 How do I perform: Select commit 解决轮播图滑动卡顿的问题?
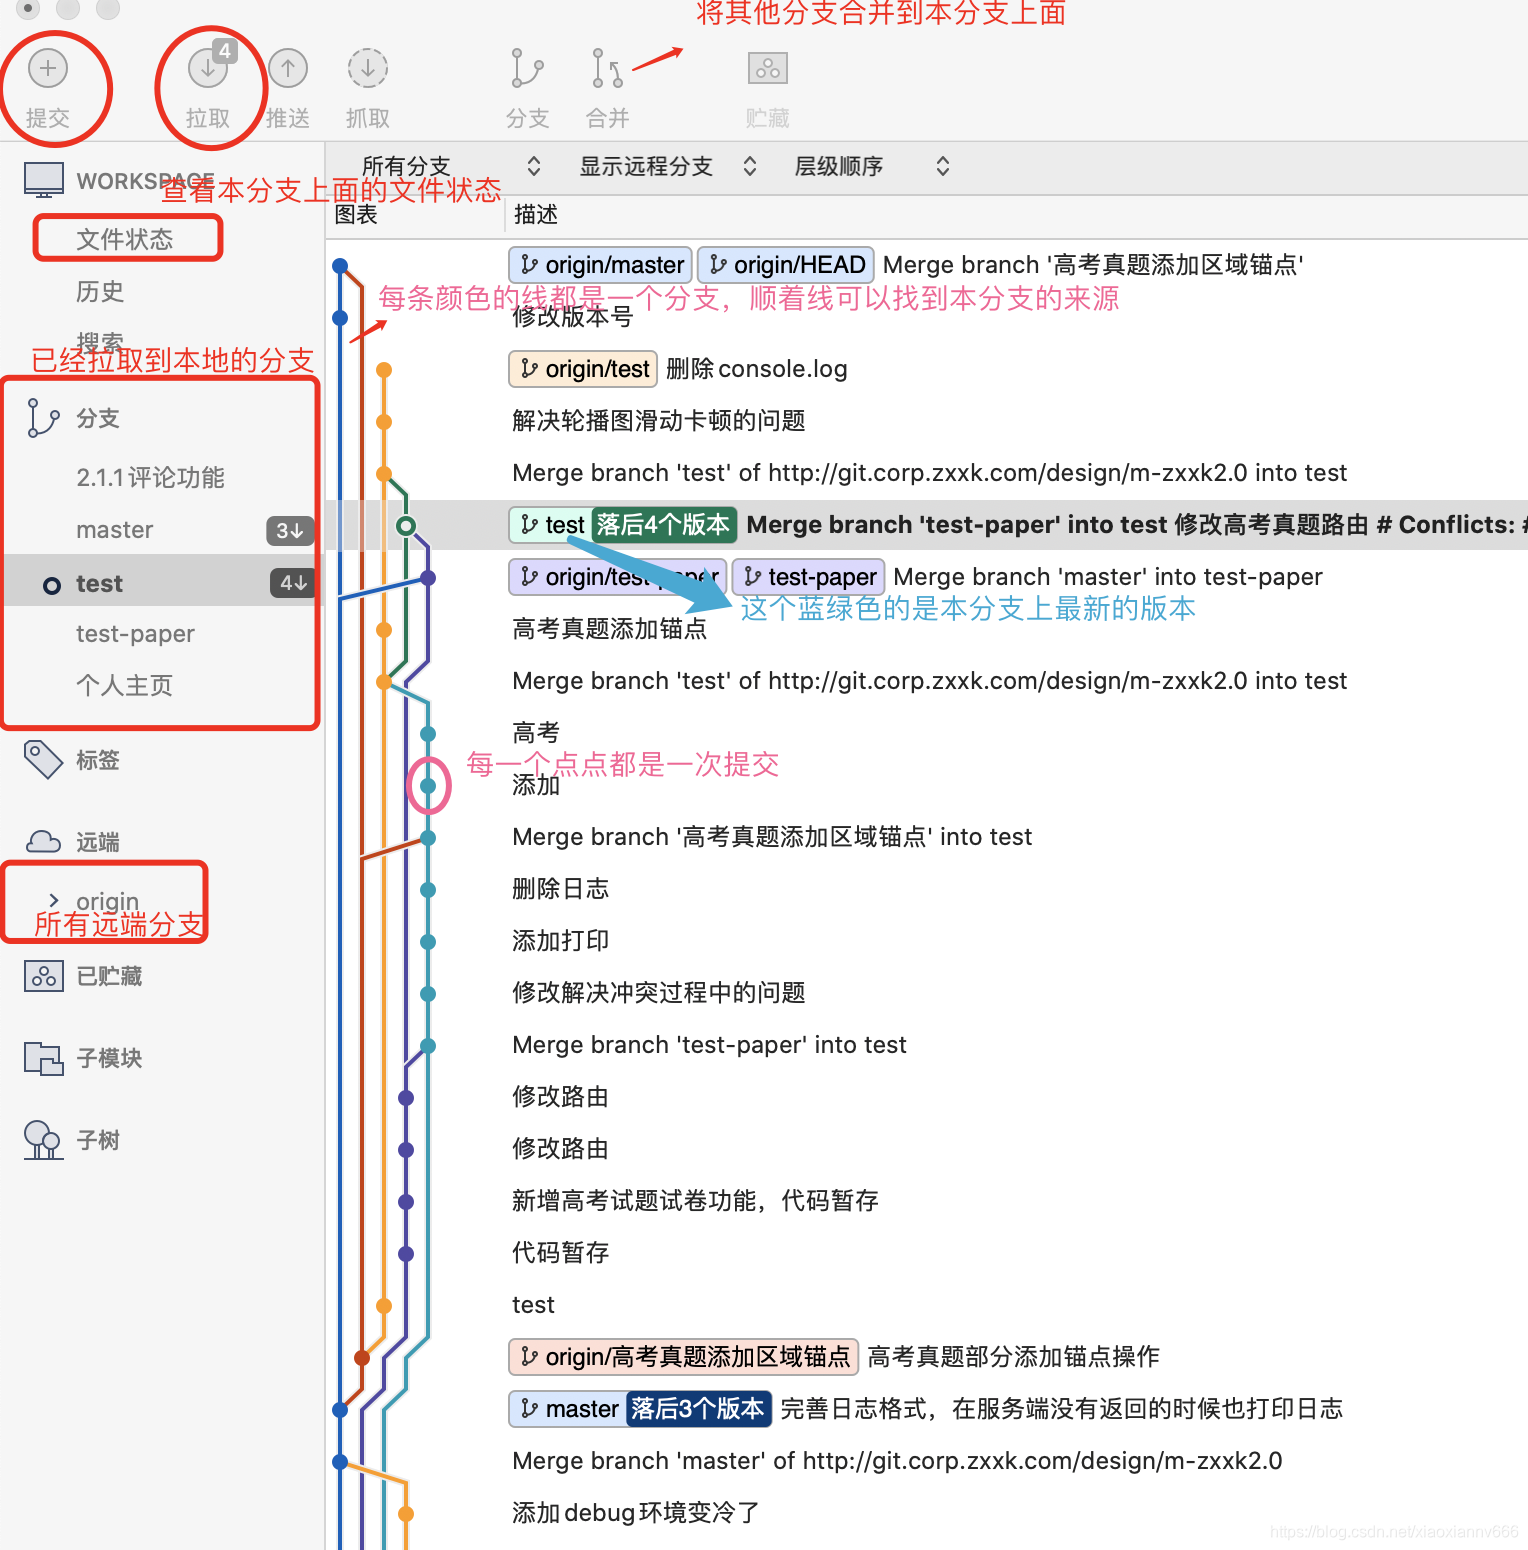pos(659,421)
